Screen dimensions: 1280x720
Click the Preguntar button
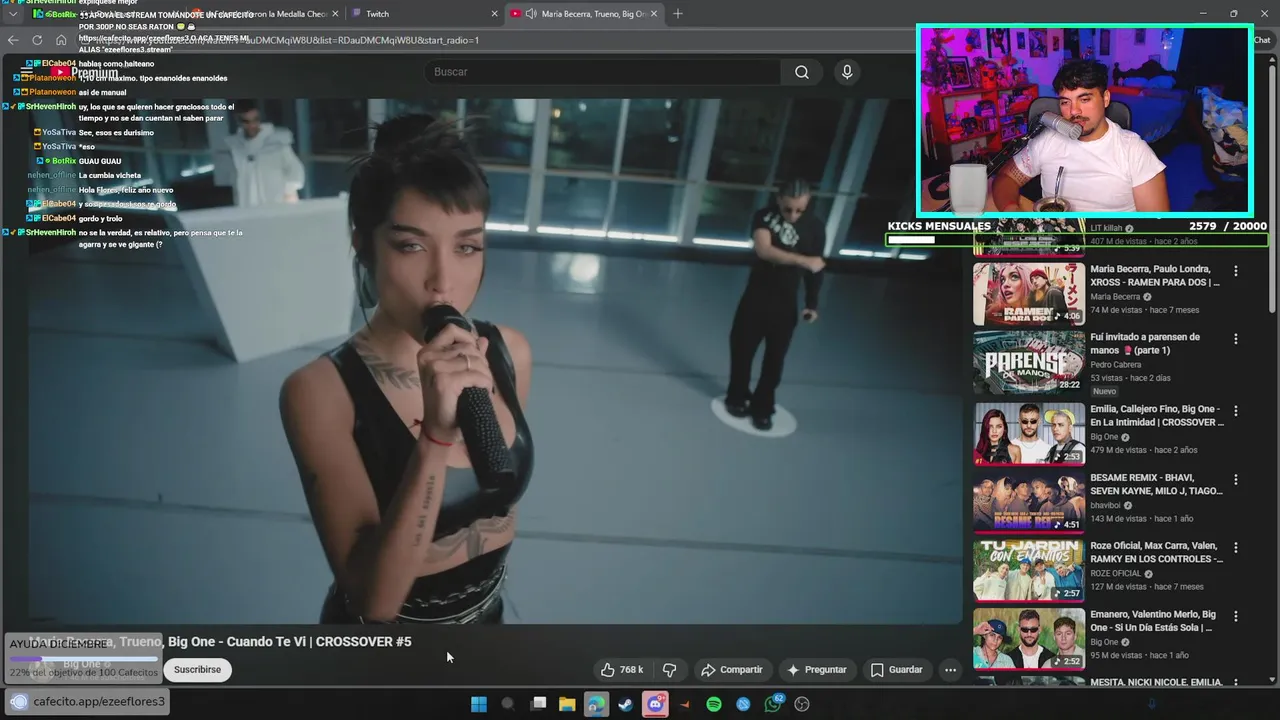(817, 670)
